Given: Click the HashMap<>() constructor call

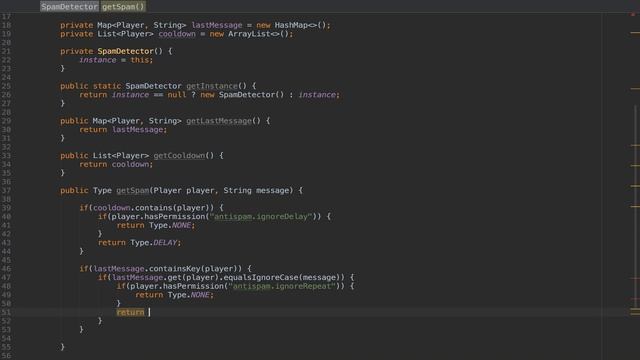Looking at the screenshot, I should click(300, 25).
